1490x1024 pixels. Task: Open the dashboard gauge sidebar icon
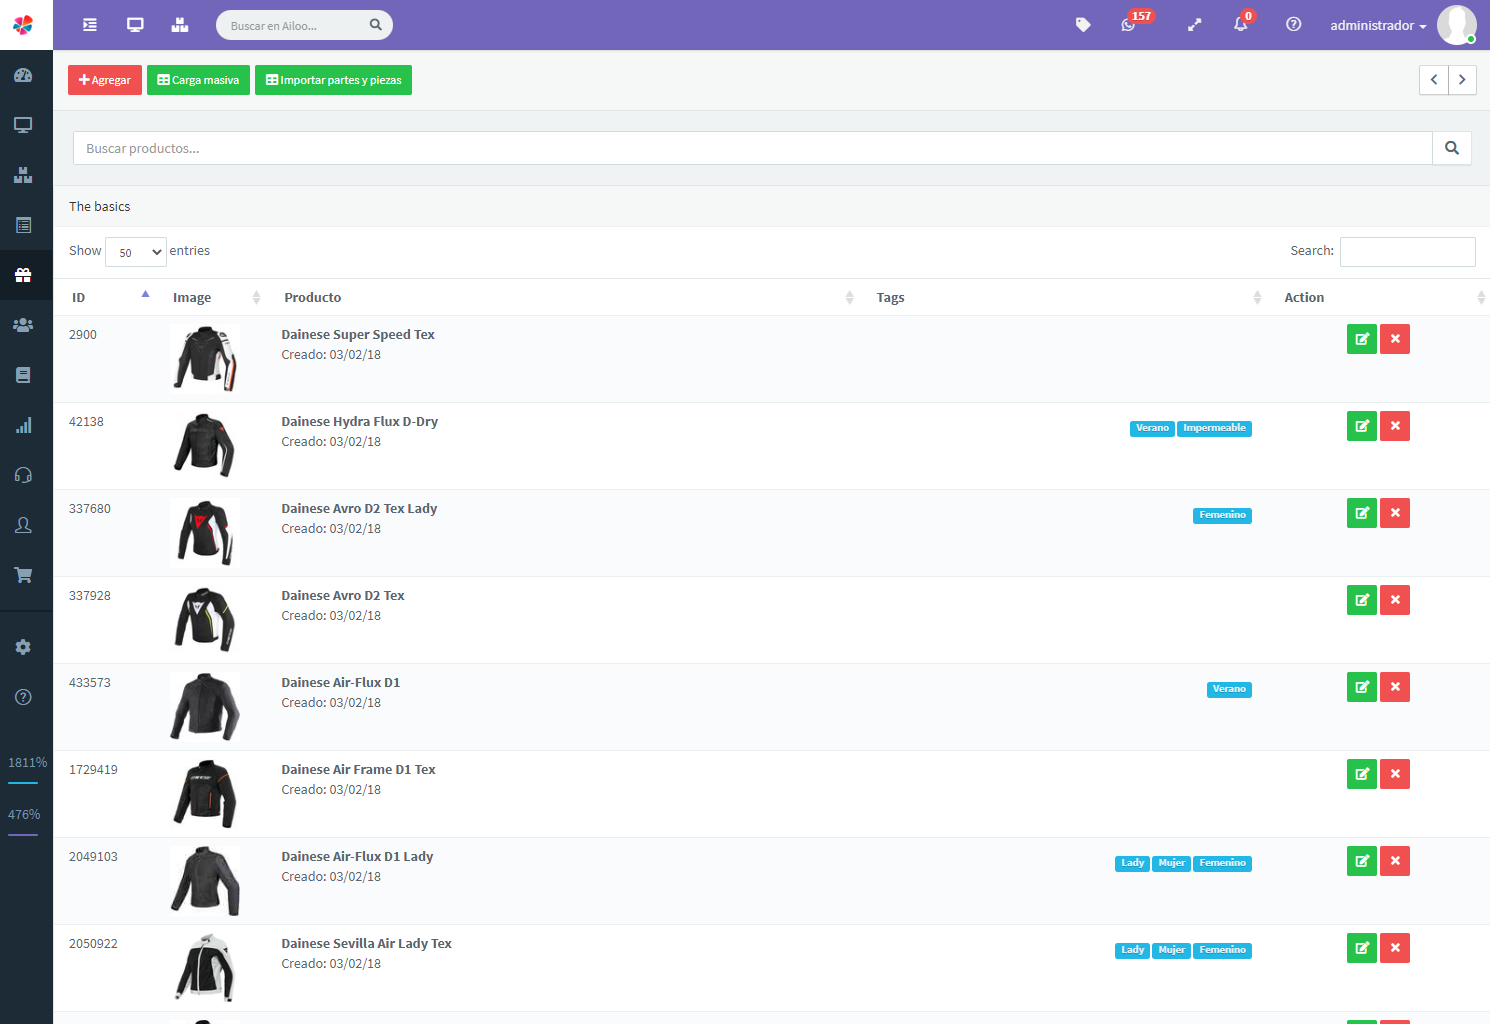pyautogui.click(x=23, y=75)
